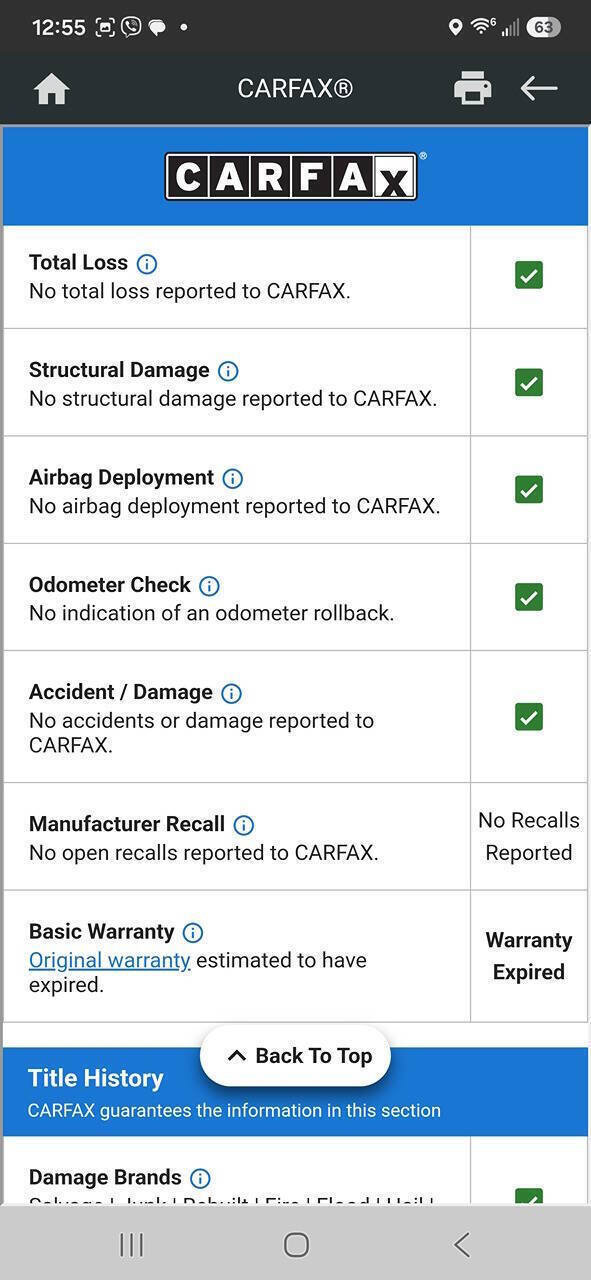Open info icon beside Airbag Deployment

[233, 478]
